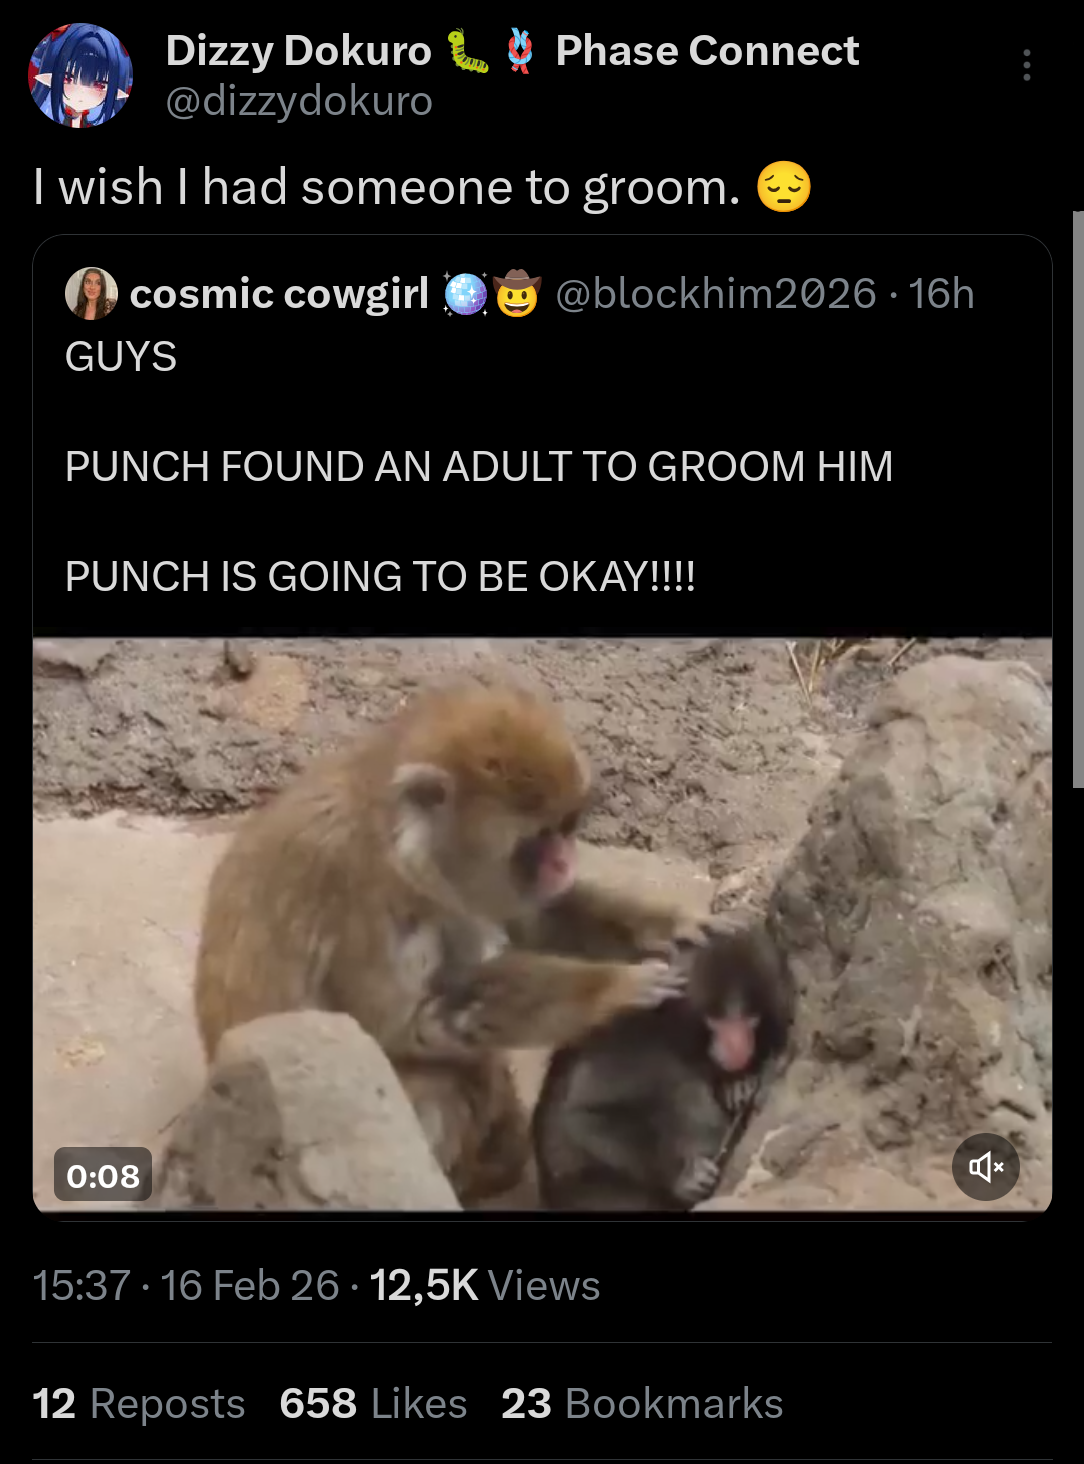View the 12 Reposts list
This screenshot has height=1464, width=1084.
click(x=139, y=1403)
